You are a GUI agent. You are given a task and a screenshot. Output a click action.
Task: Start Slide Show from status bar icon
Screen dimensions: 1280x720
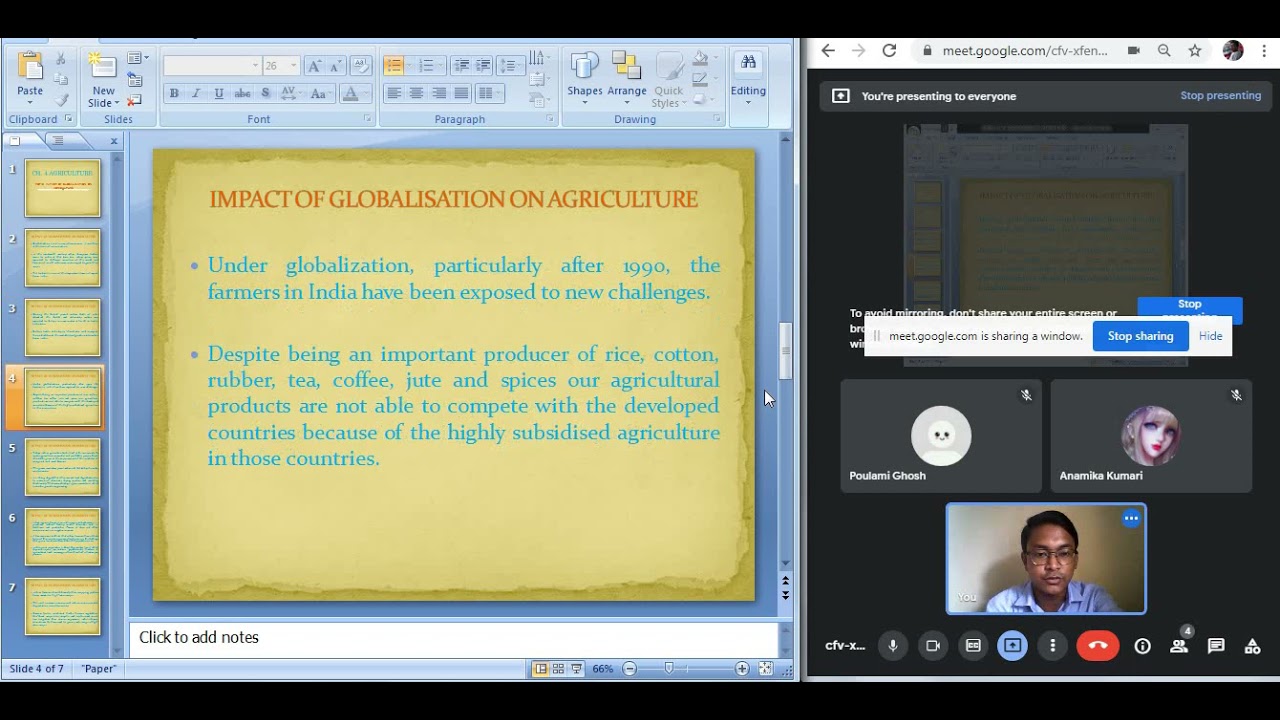pos(577,669)
